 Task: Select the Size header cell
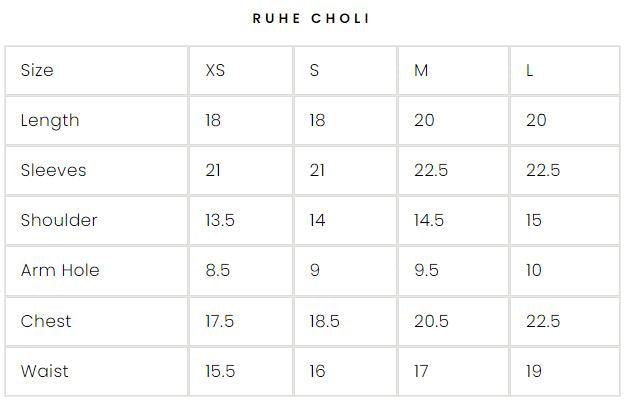pos(37,70)
